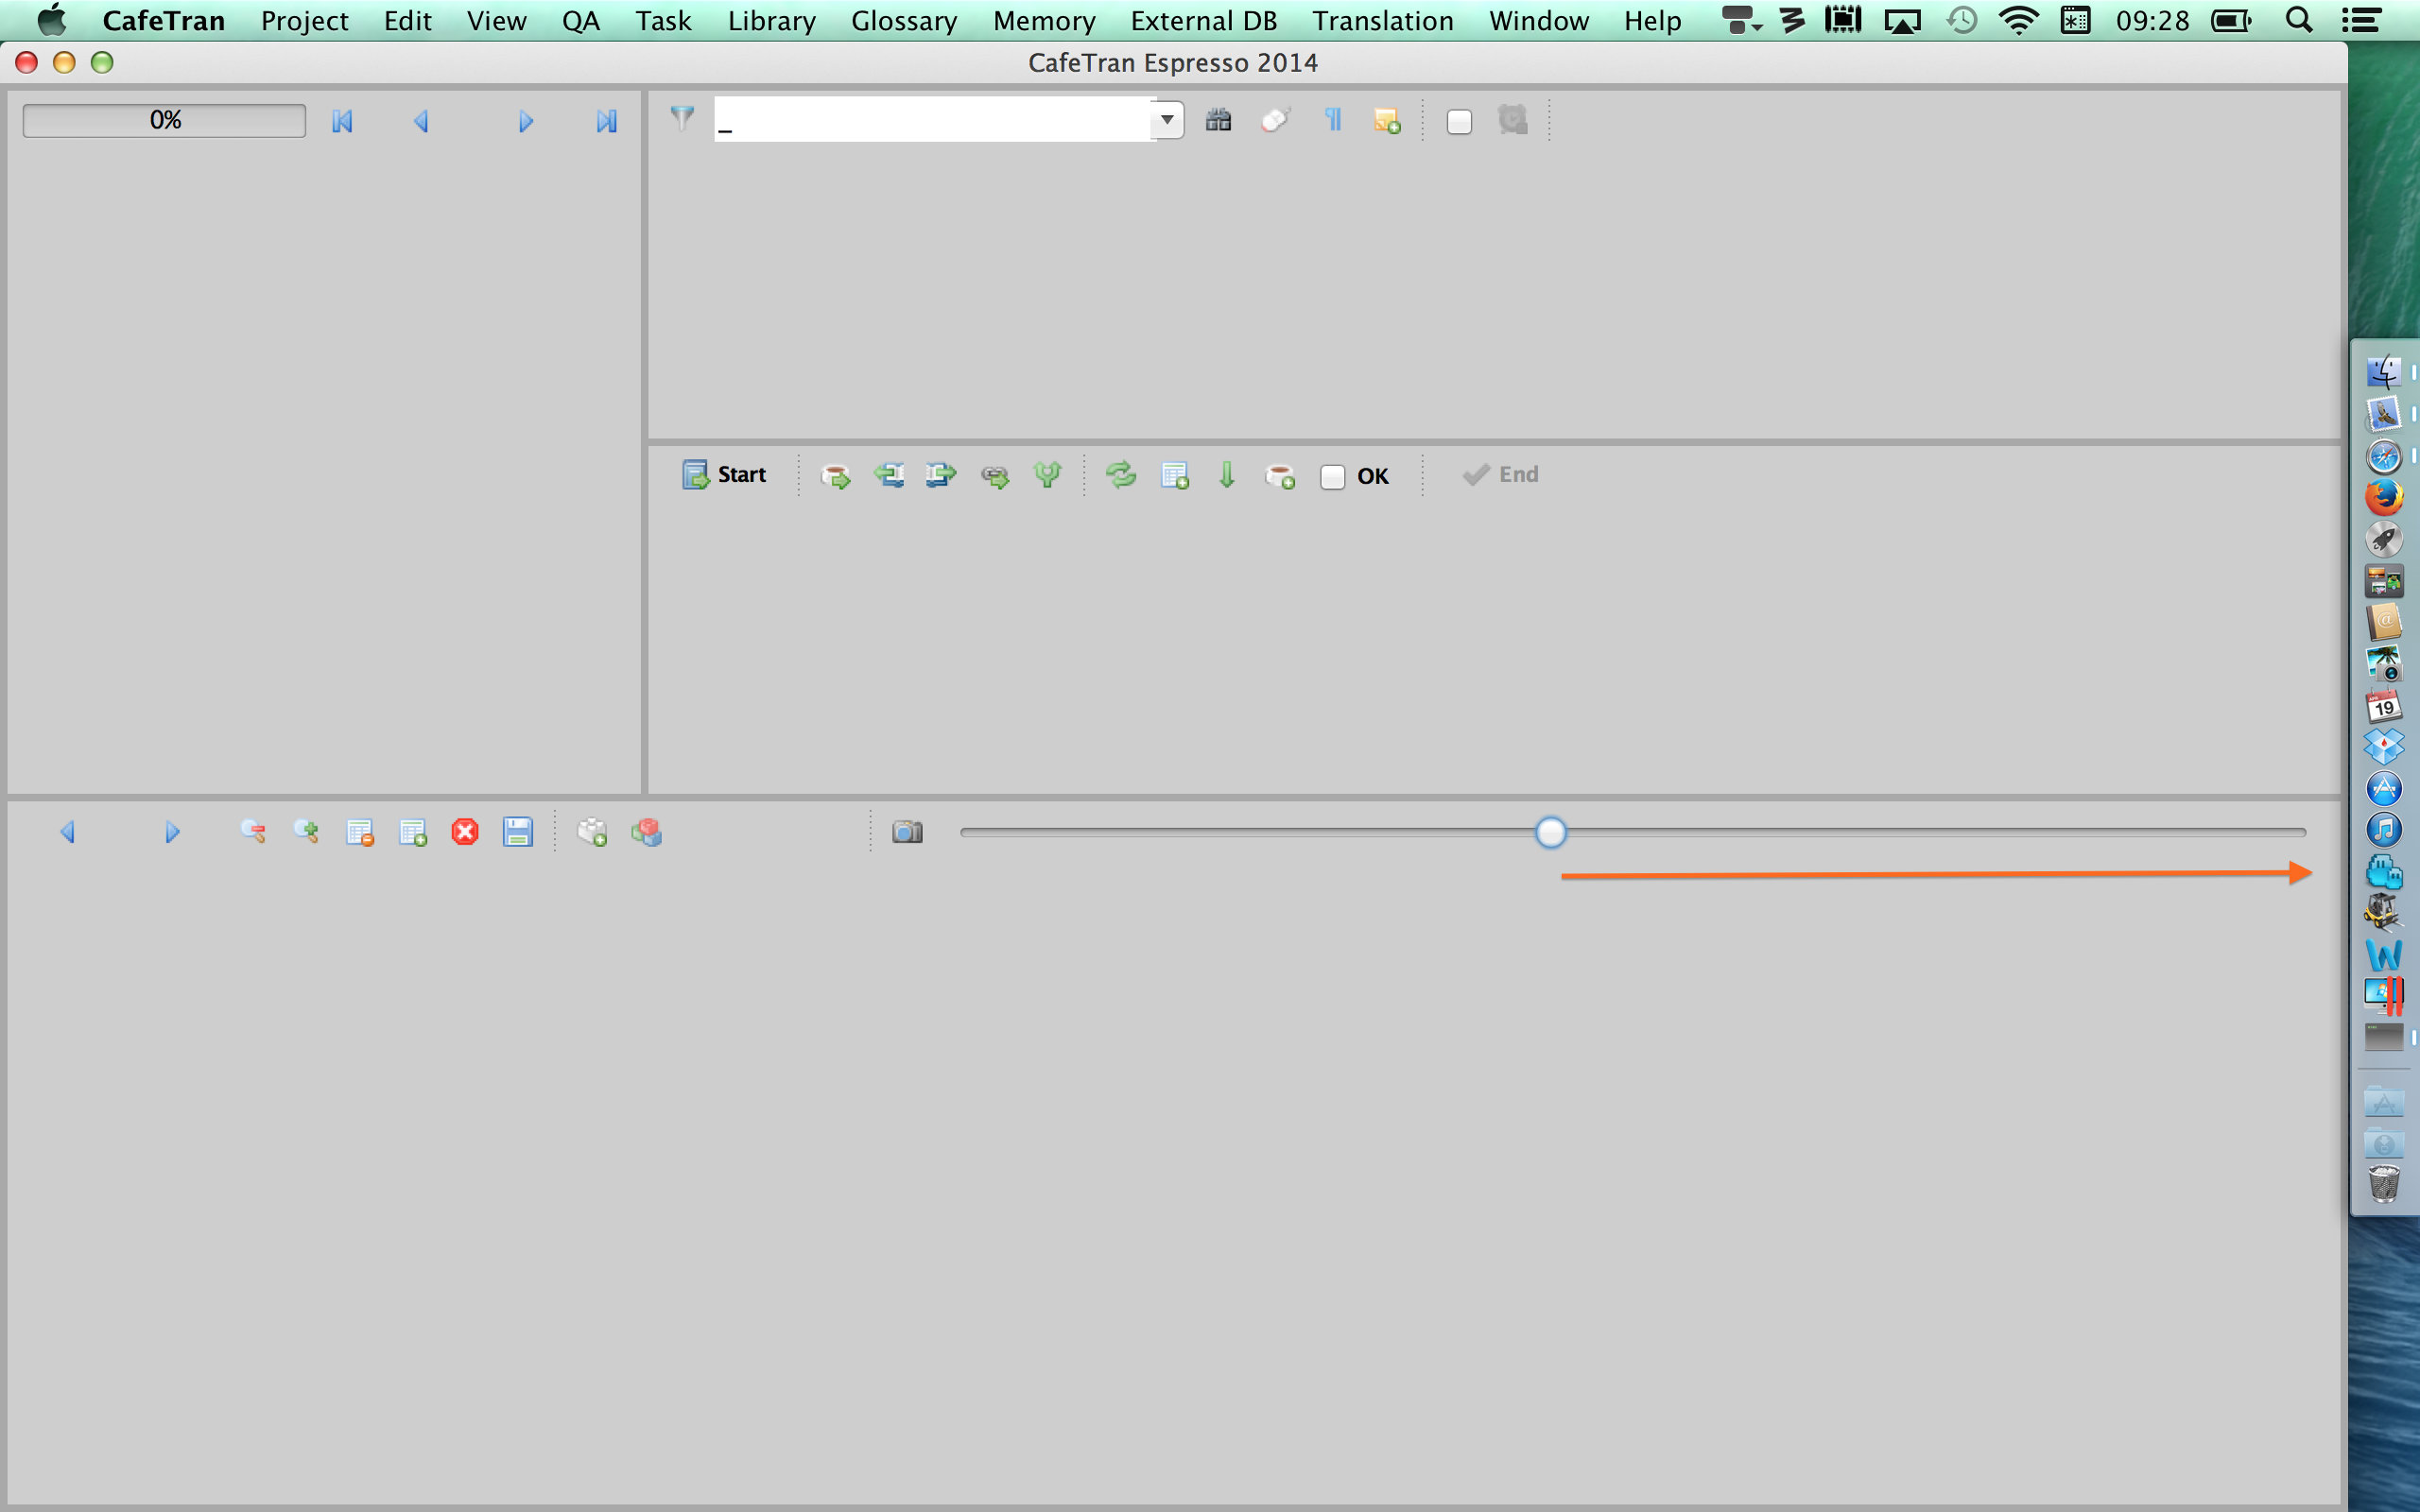Expand the search field dropdown arrow
The height and width of the screenshot is (1512, 2420).
click(x=1167, y=120)
